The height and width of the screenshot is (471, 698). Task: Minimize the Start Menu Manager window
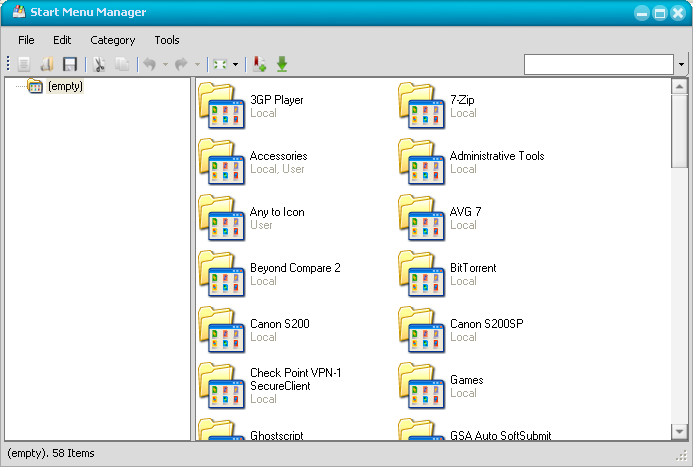[x=641, y=13]
